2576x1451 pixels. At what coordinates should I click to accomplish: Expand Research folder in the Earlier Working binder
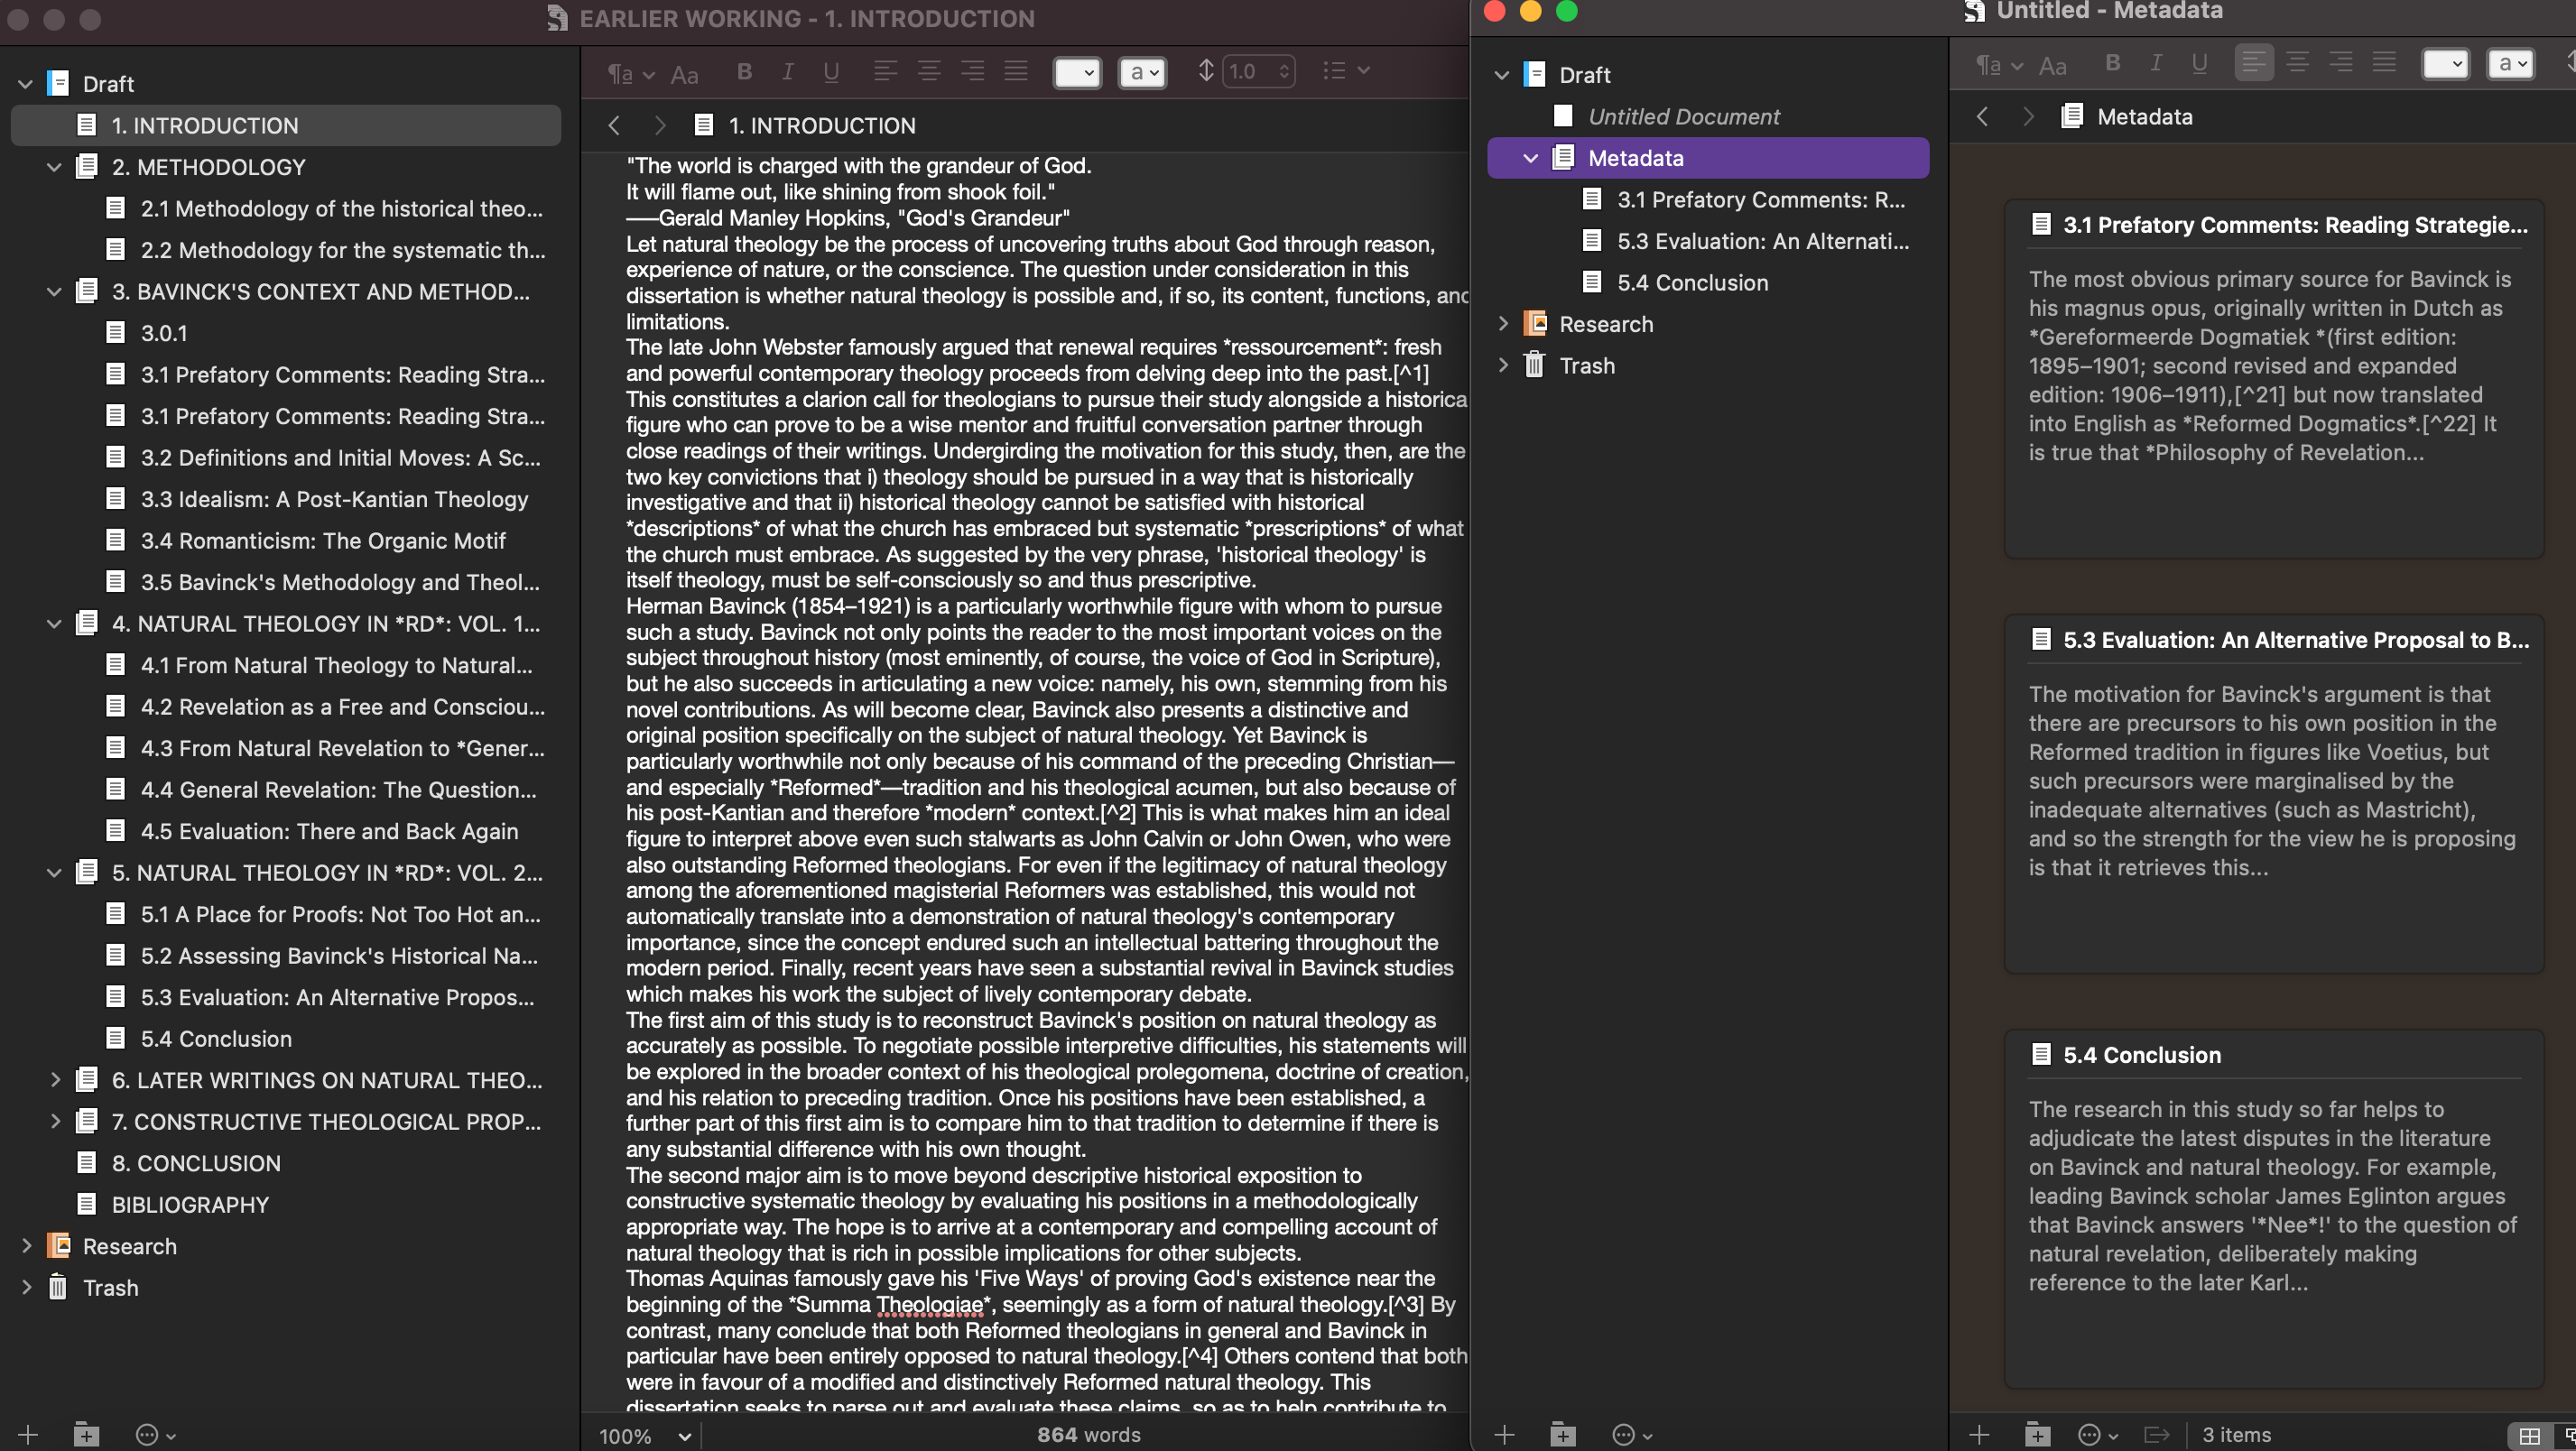pos(26,1246)
